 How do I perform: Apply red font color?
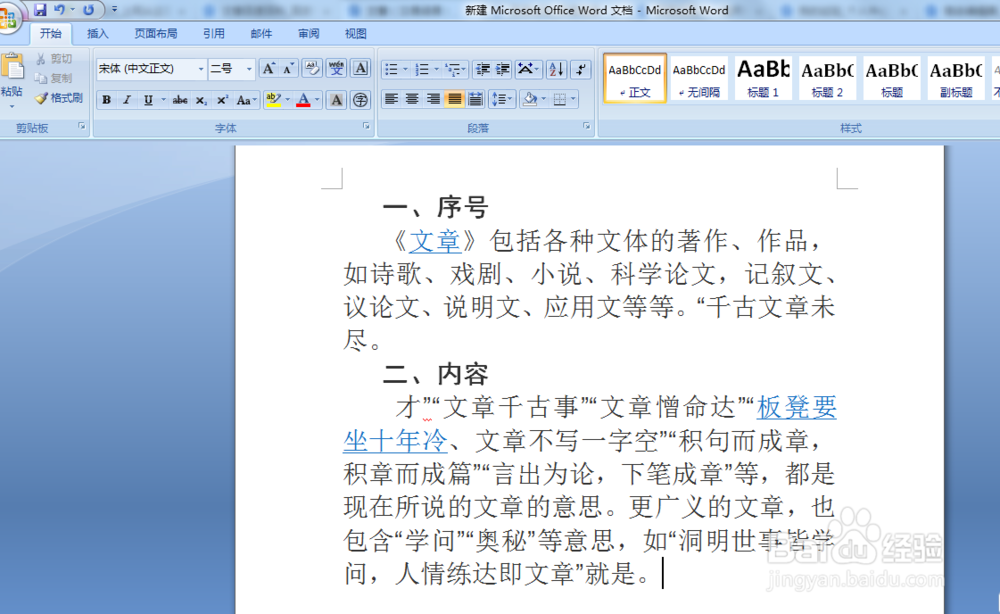pos(304,99)
